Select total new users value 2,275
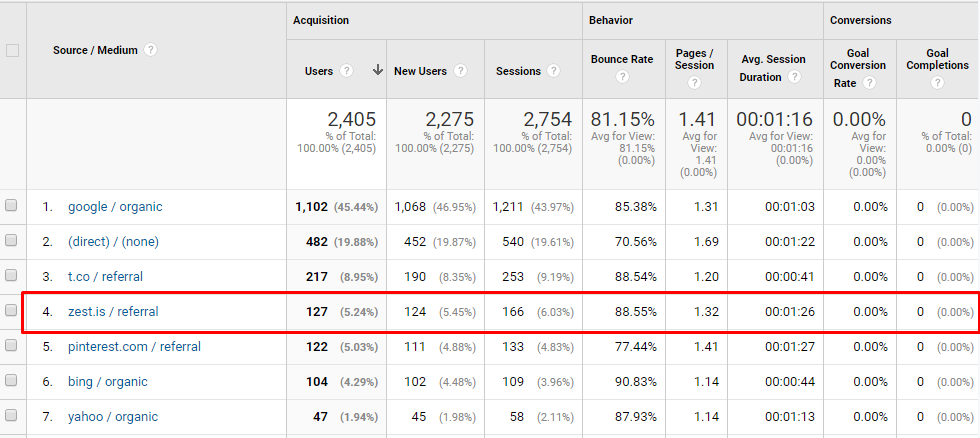Screen dimensions: 980x438 pos(449,119)
